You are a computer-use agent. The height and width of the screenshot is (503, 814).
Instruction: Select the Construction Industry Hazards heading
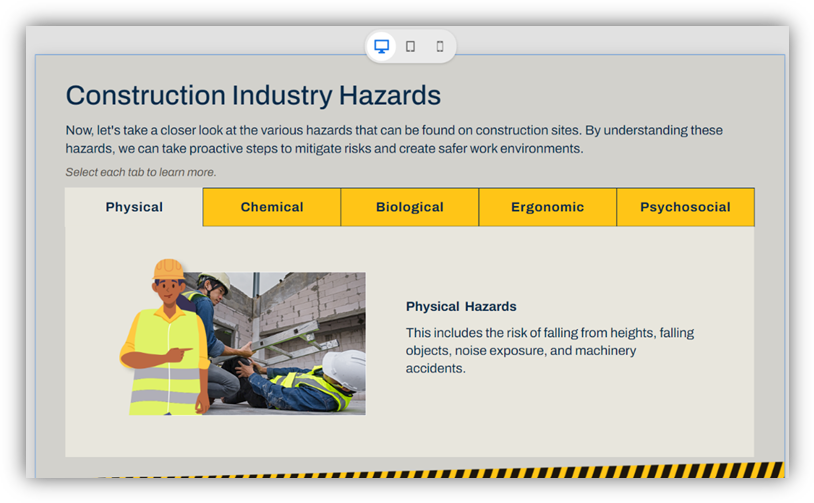[x=253, y=96]
